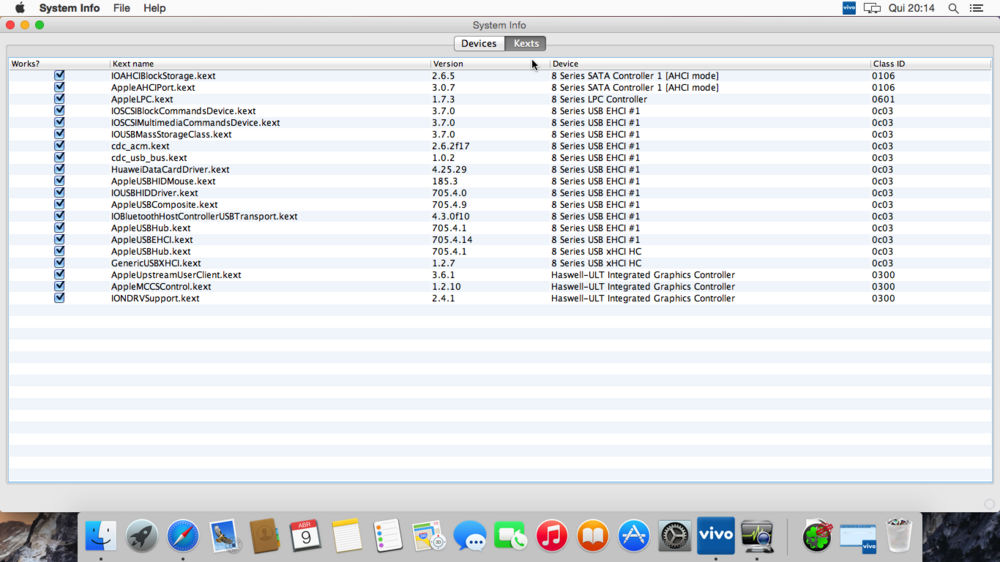Sort by the Kext name column header
Screen dimensions: 1000x562
pyautogui.click(x=270, y=63)
